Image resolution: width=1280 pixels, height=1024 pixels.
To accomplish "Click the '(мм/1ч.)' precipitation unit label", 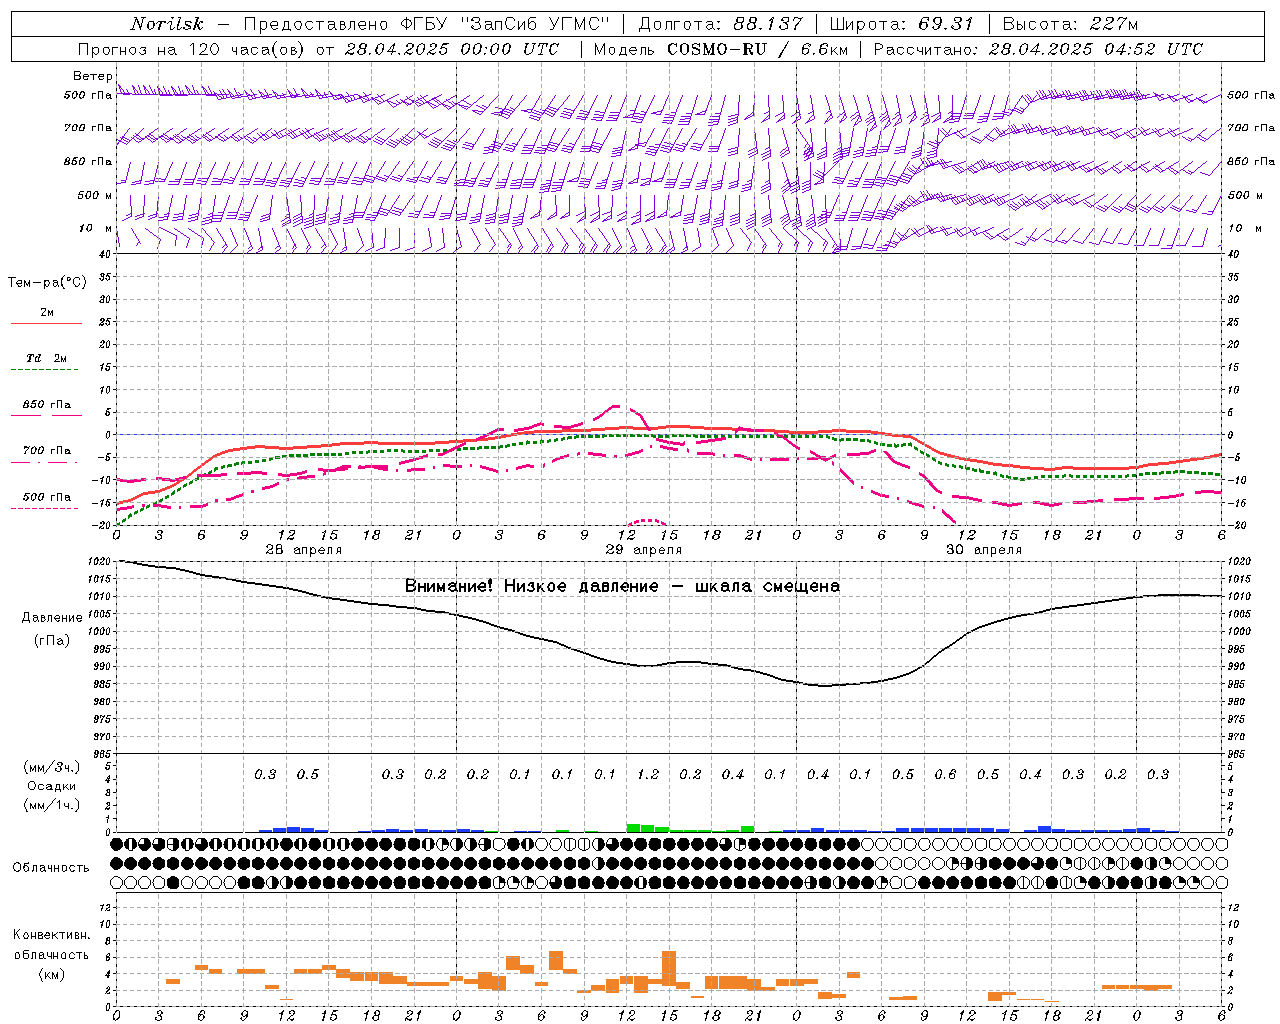I will coord(51,805).
